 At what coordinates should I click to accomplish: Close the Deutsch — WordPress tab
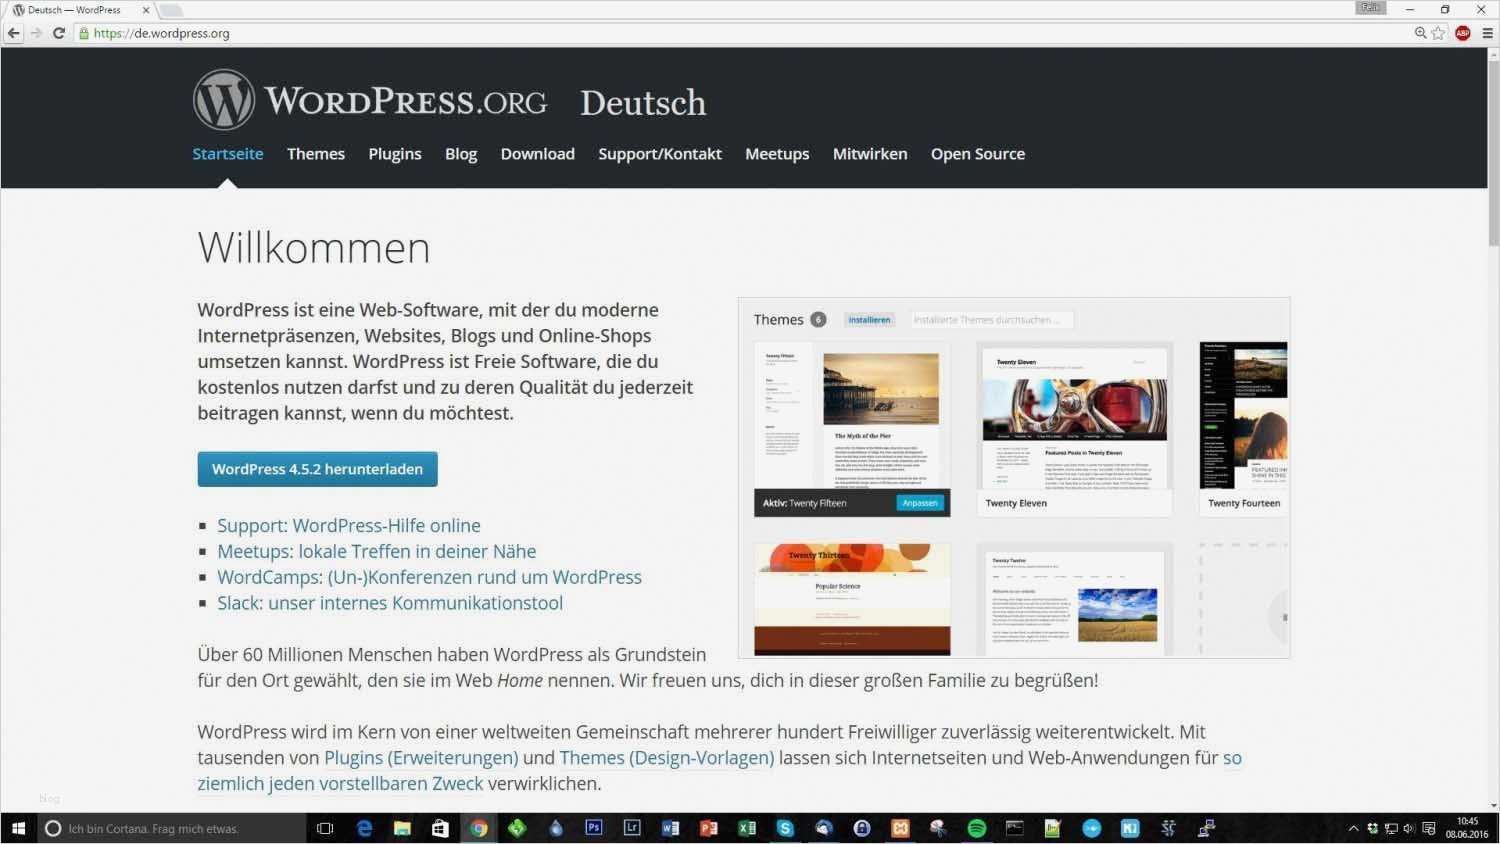point(146,10)
